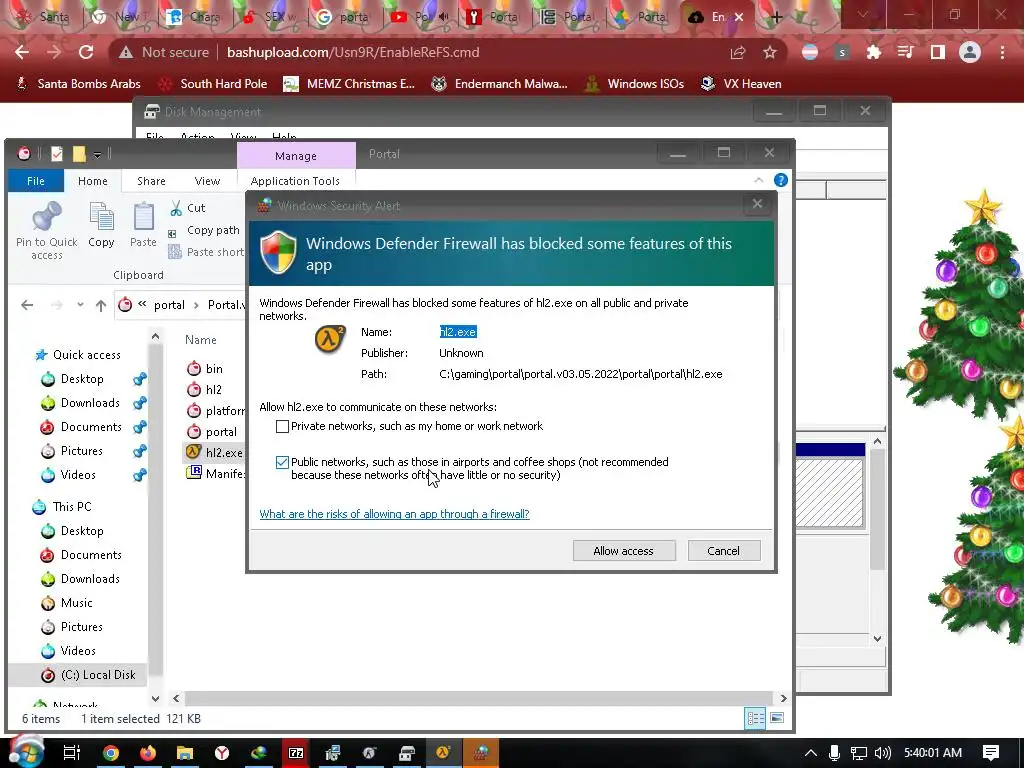Click new folder icon in title bar

(79, 154)
